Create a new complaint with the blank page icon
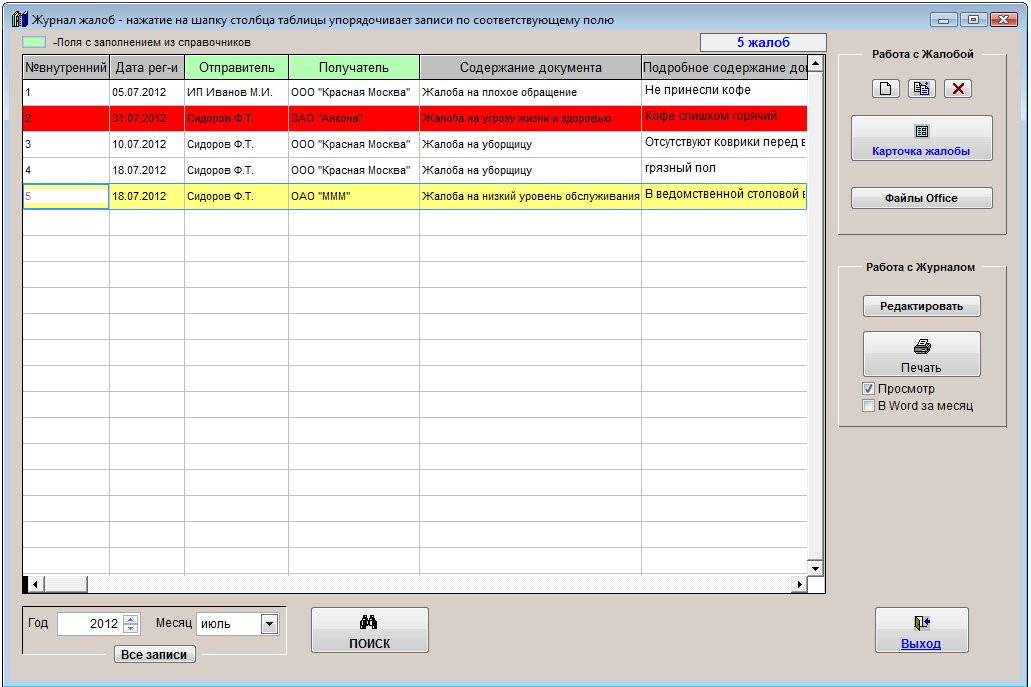 (885, 89)
